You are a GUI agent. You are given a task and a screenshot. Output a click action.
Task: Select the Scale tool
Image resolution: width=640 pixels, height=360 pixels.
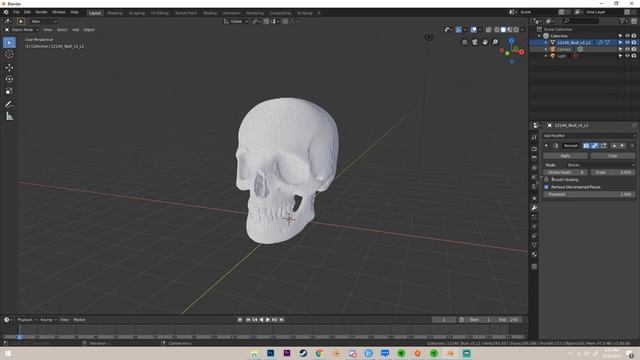coord(9,91)
